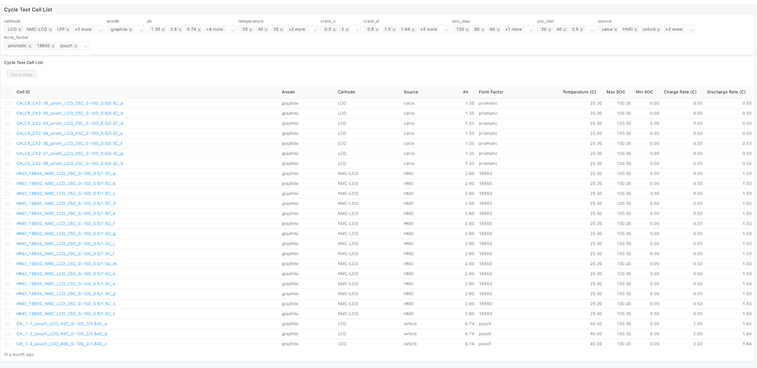Screen dimensions: 757x368
Task: Remove the pouch tag from form_factor filter
Action: pos(76,46)
